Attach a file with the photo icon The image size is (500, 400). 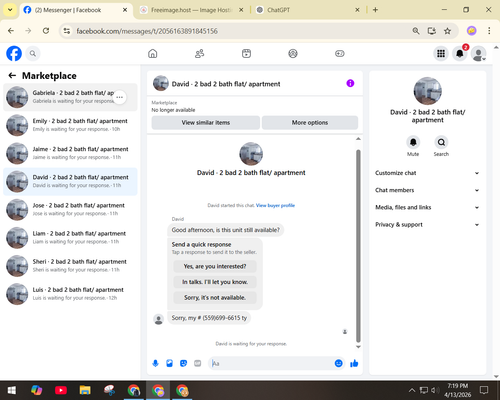click(x=169, y=363)
